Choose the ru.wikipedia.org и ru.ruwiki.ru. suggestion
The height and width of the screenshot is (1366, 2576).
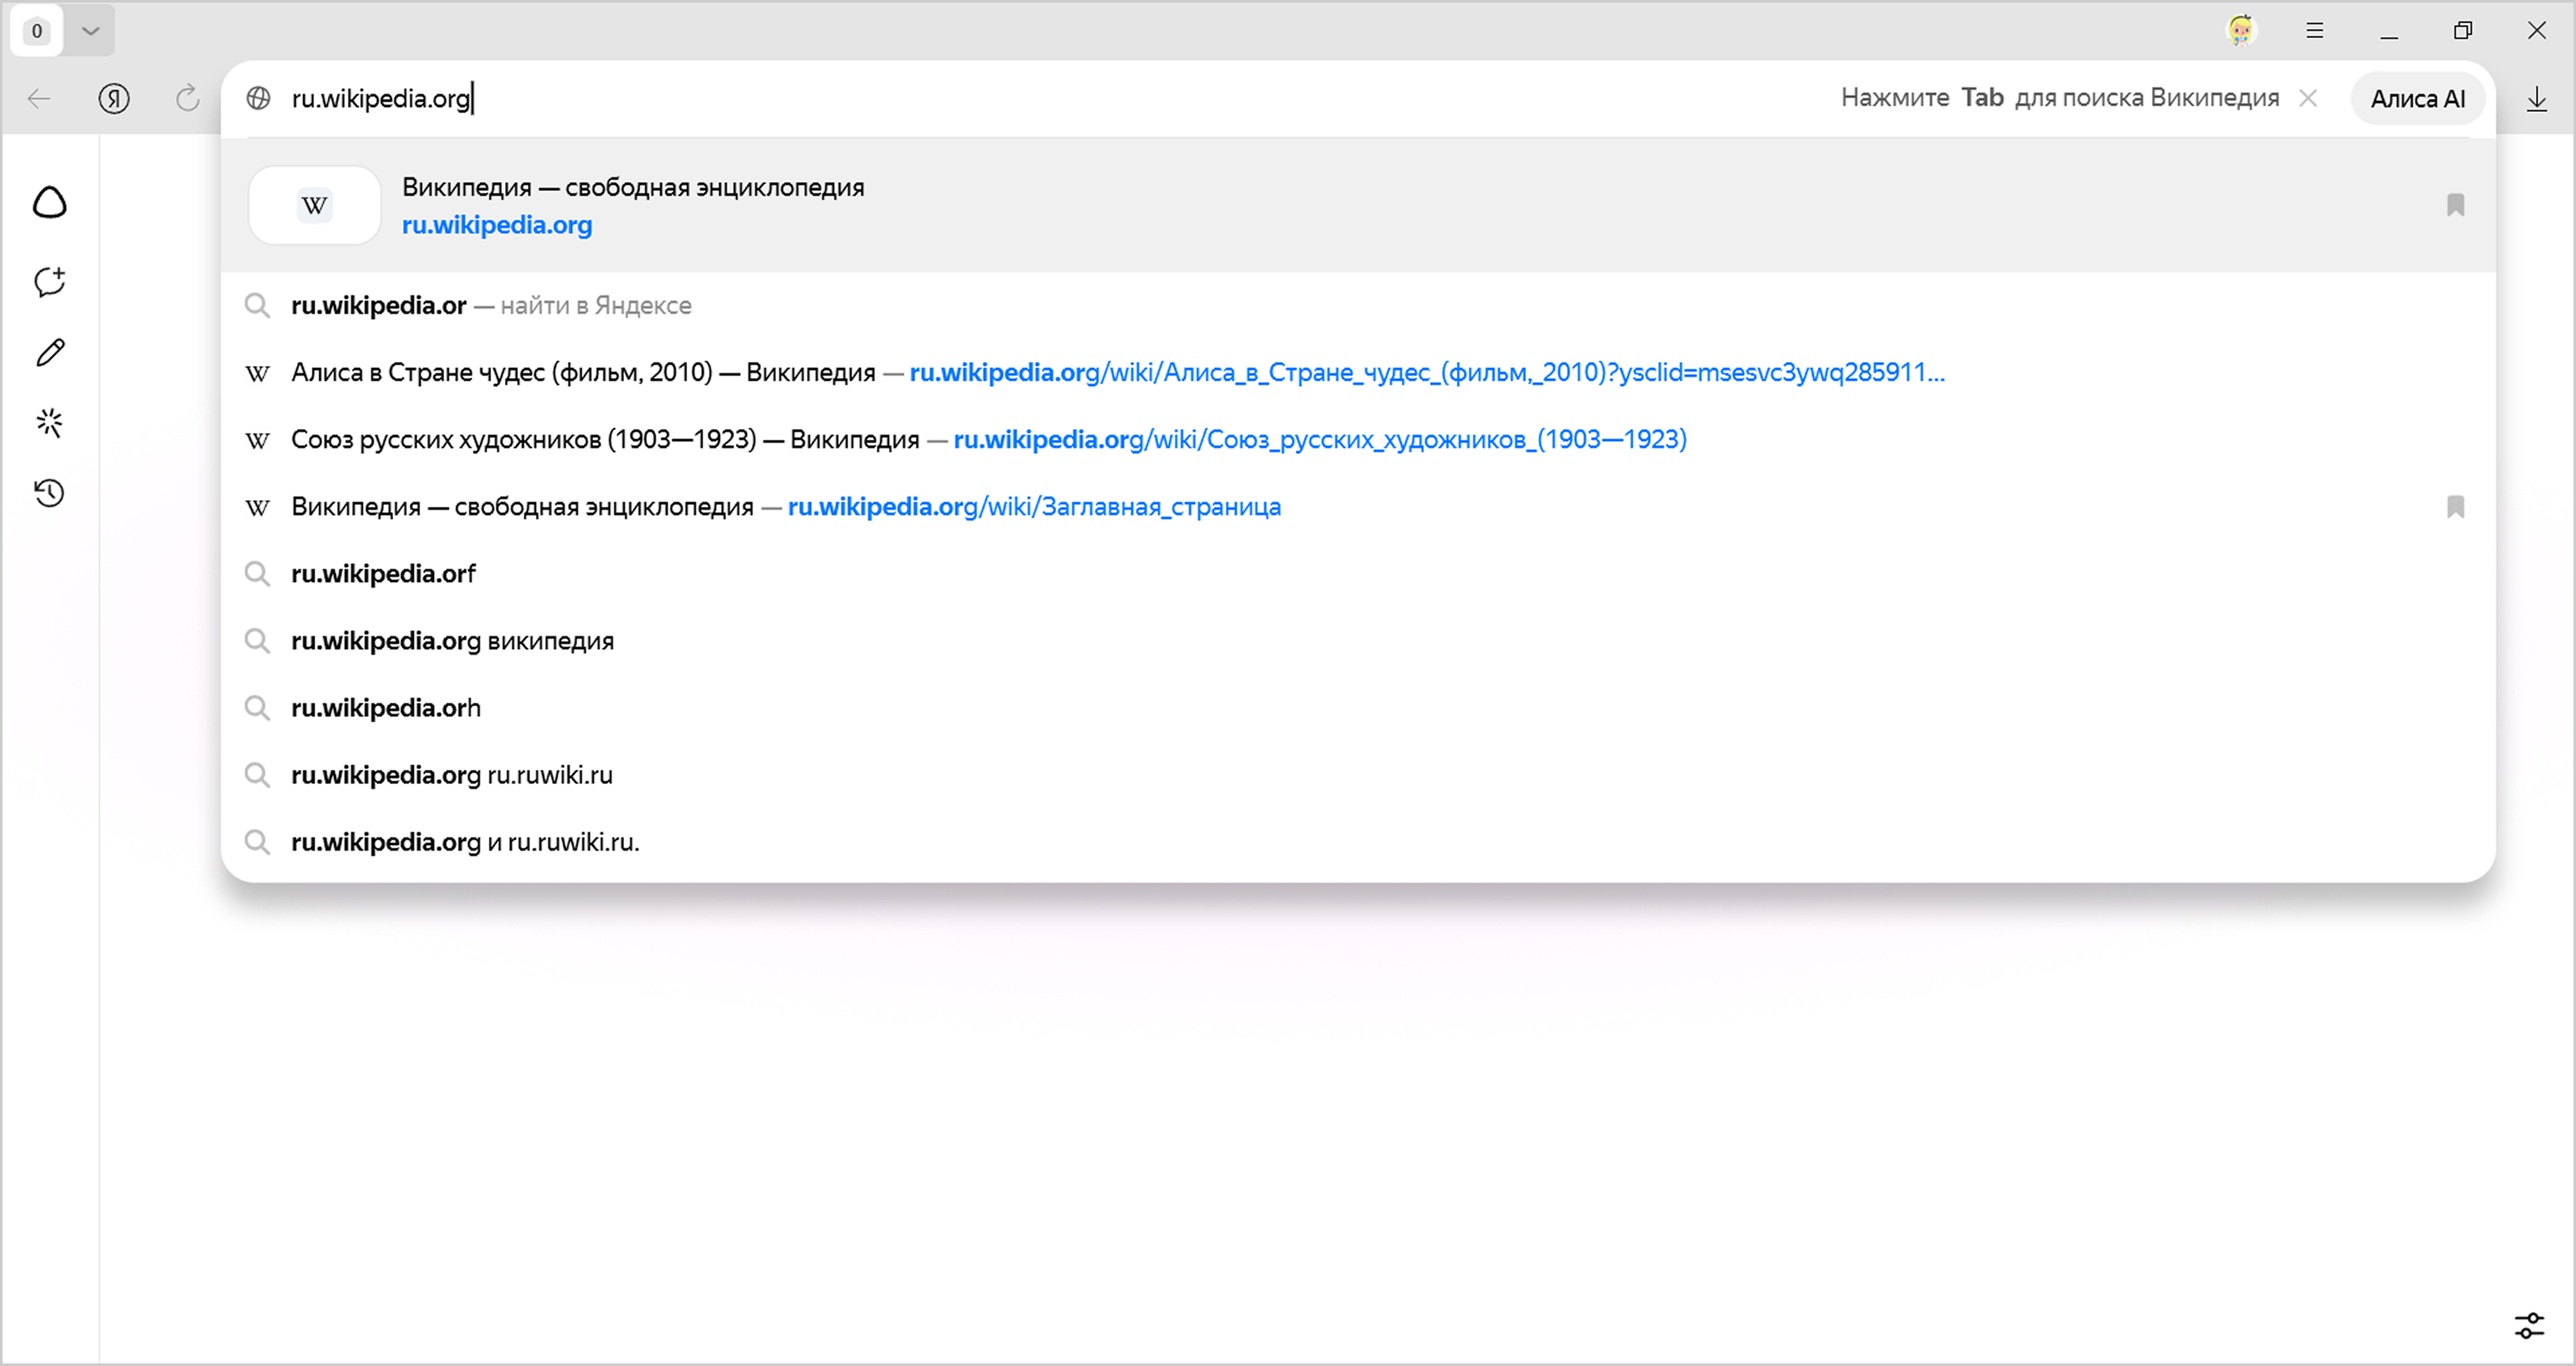point(1358,841)
